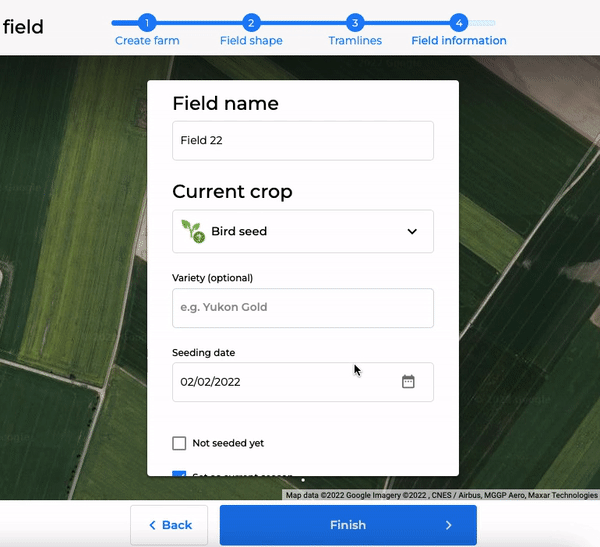This screenshot has width=600, height=547.
Task: Open the Create farm step
Action: point(147,41)
